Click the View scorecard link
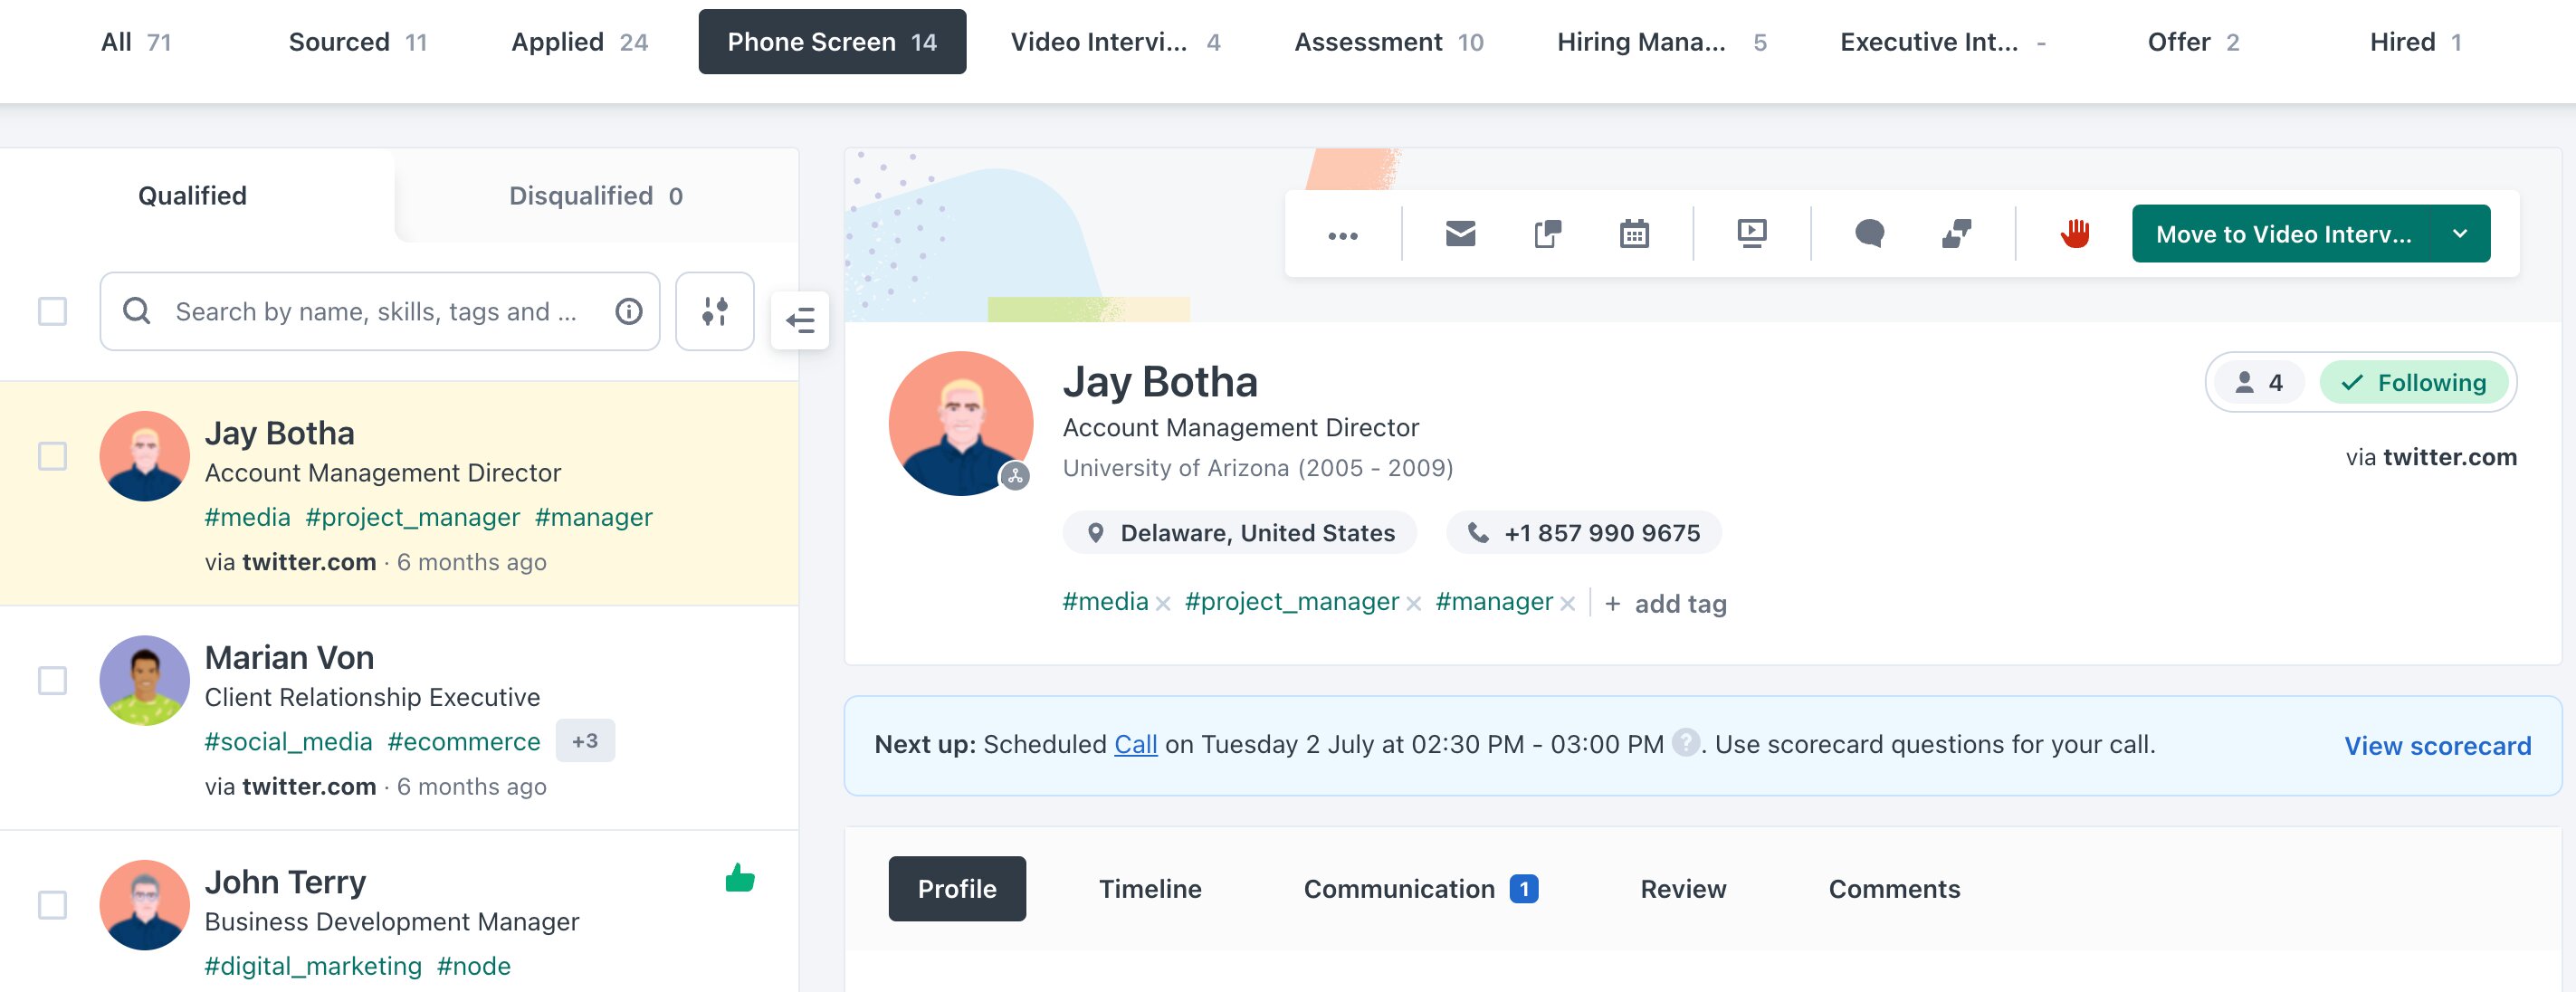Screen dimensions: 2576x992 click(x=2437, y=746)
